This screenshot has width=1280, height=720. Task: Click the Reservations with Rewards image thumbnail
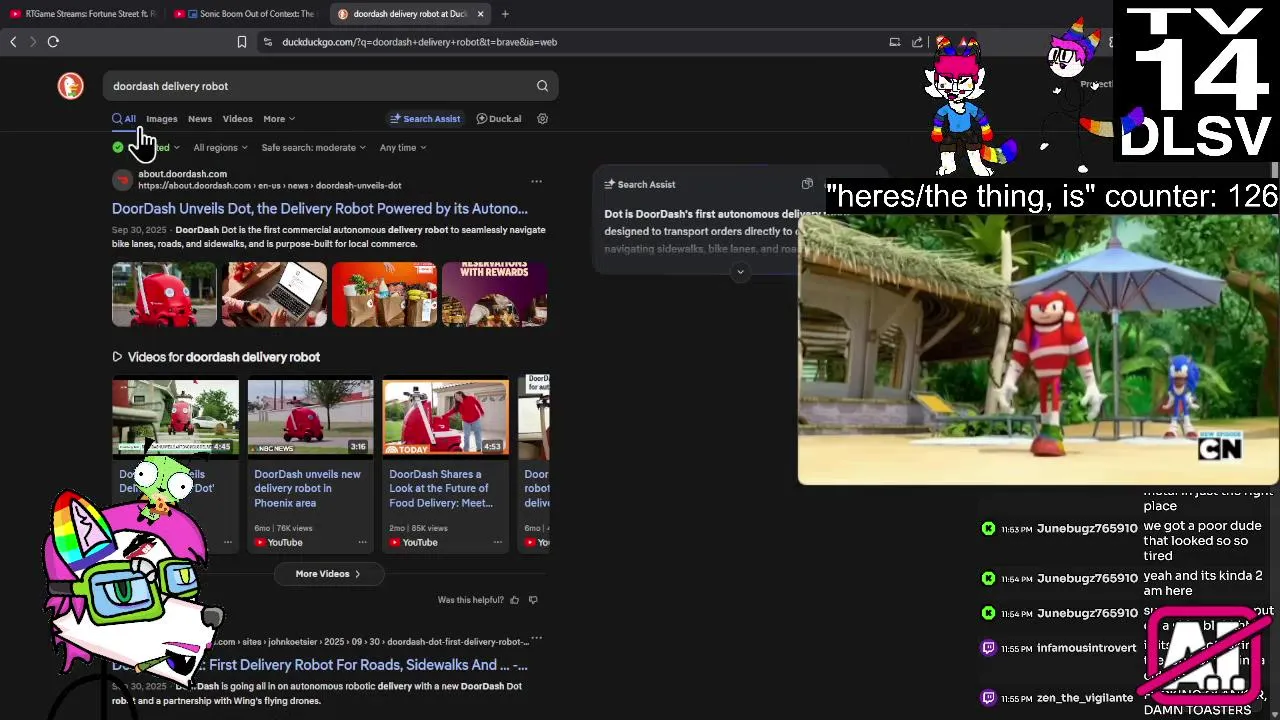[495, 294]
